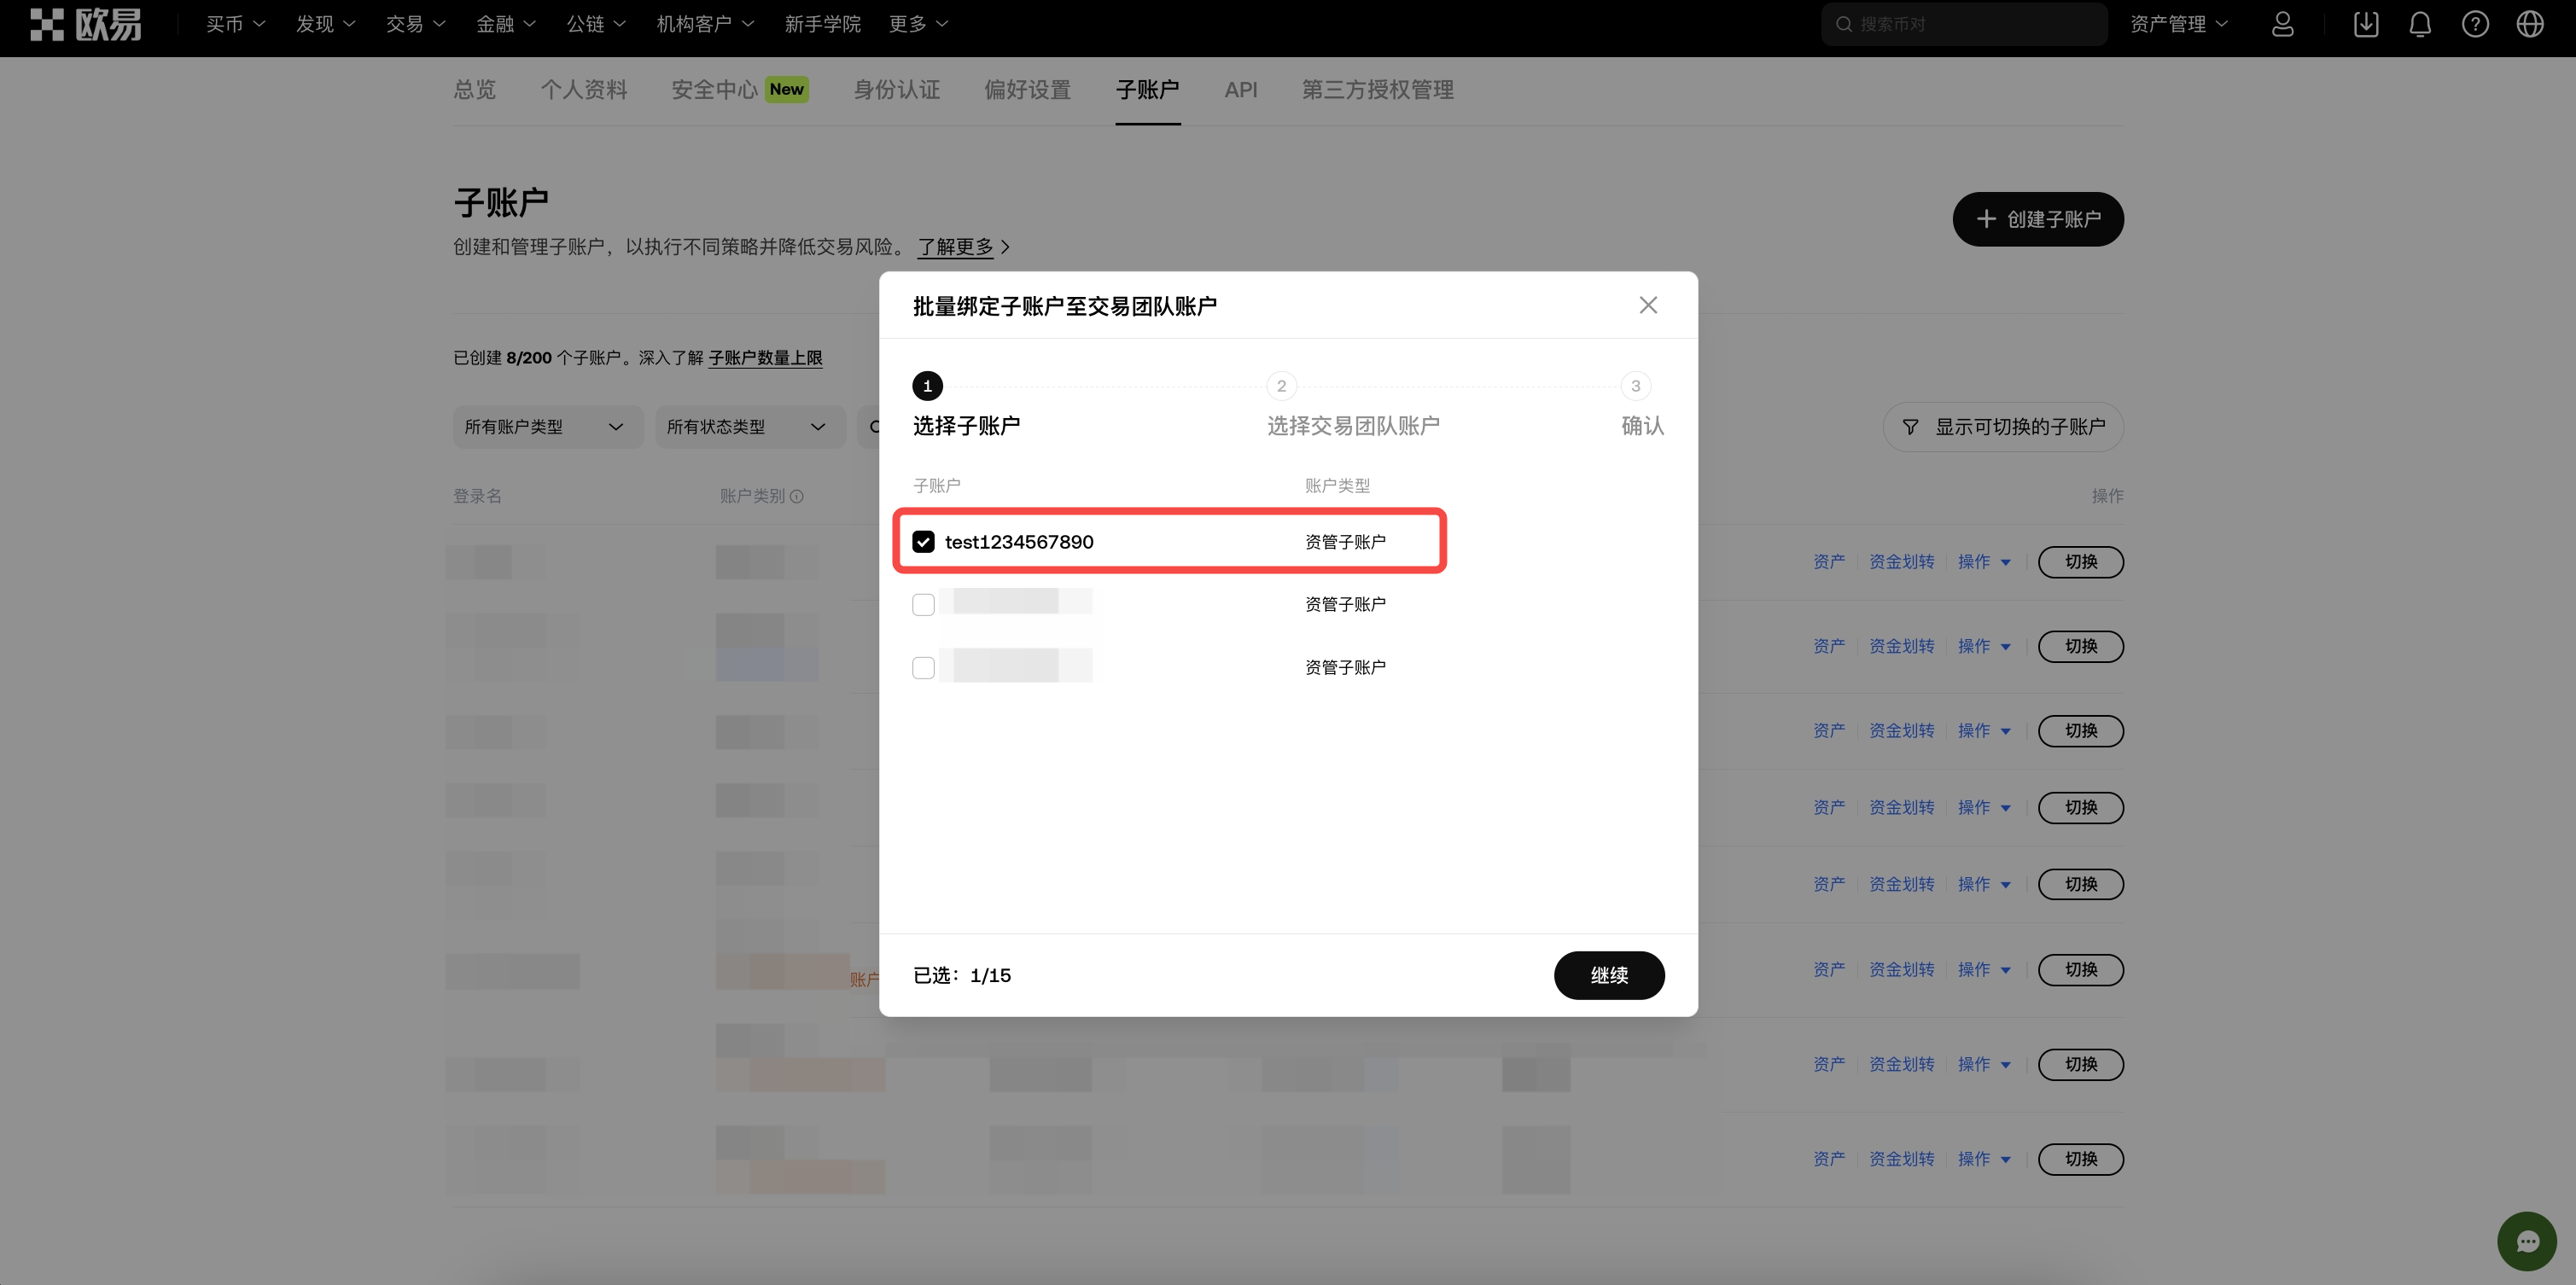This screenshot has width=2576, height=1285.
Task: Open the 所有状态类型 dropdown
Action: coord(749,427)
